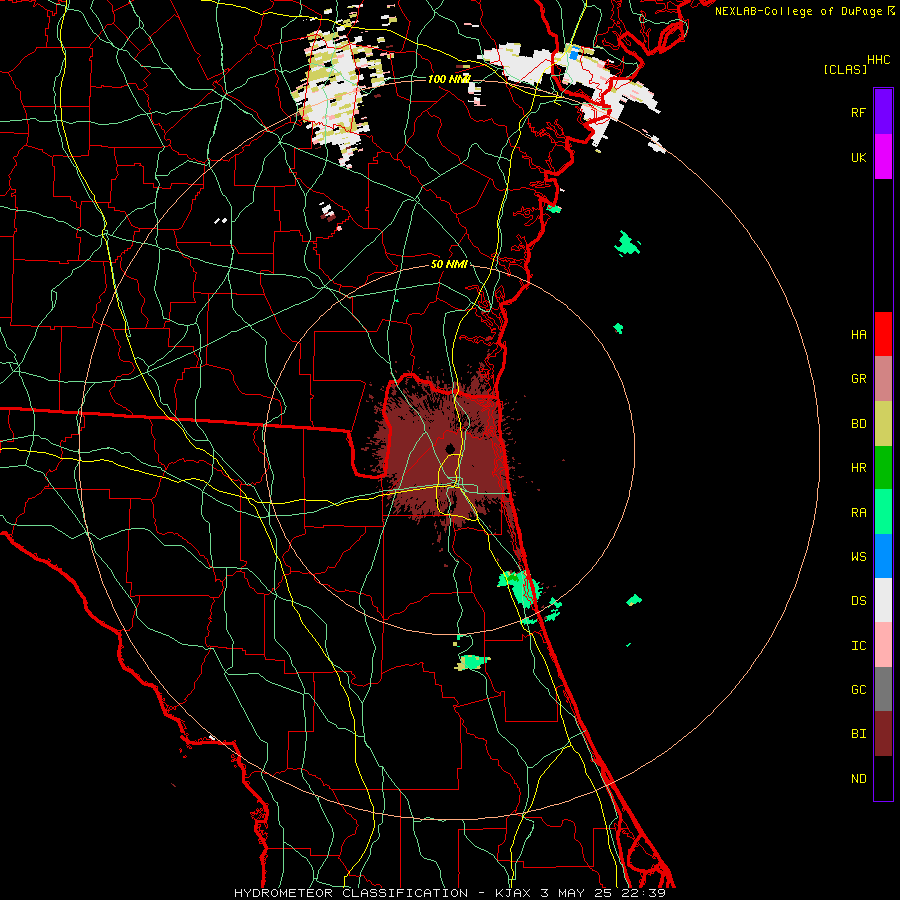The width and height of the screenshot is (900, 900).
Task: Click the HA red legend swatch
Action: point(883,334)
